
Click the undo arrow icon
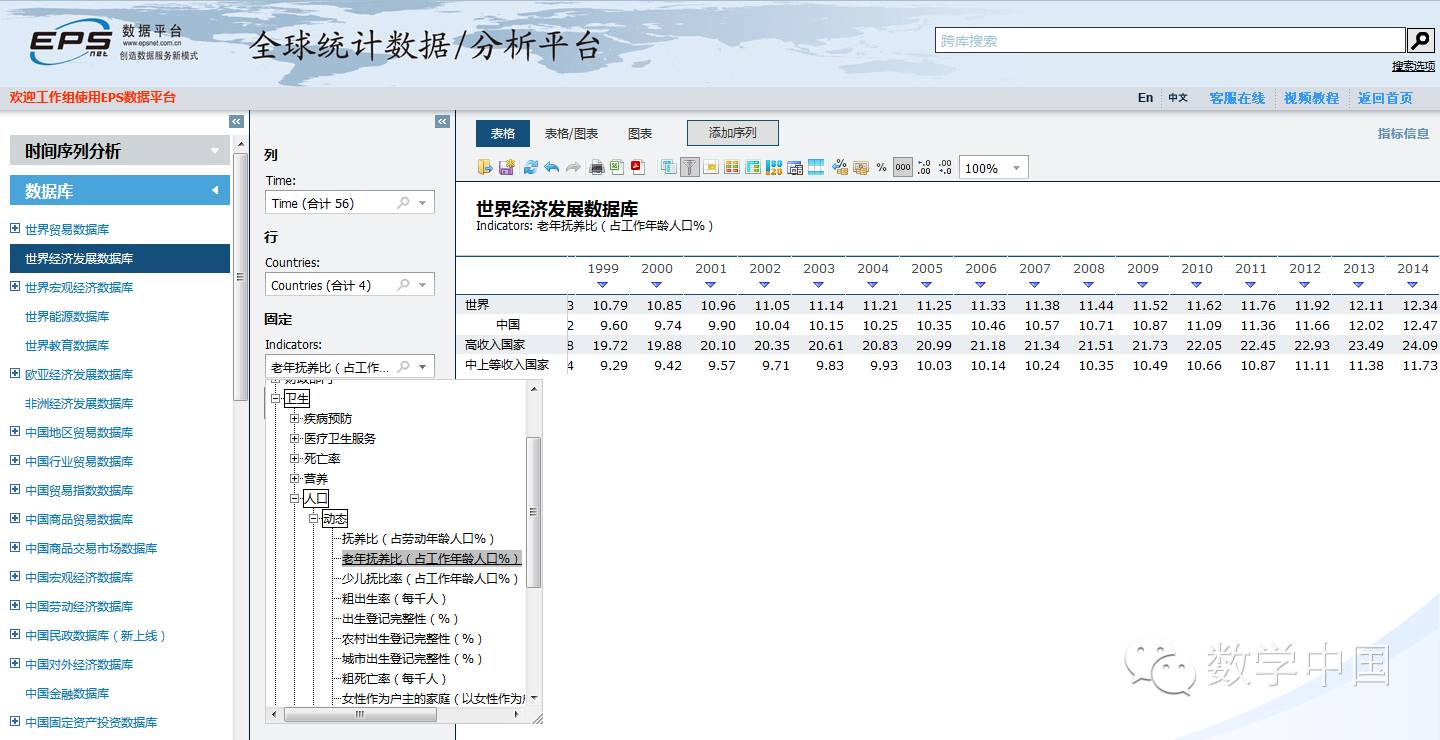coord(551,167)
